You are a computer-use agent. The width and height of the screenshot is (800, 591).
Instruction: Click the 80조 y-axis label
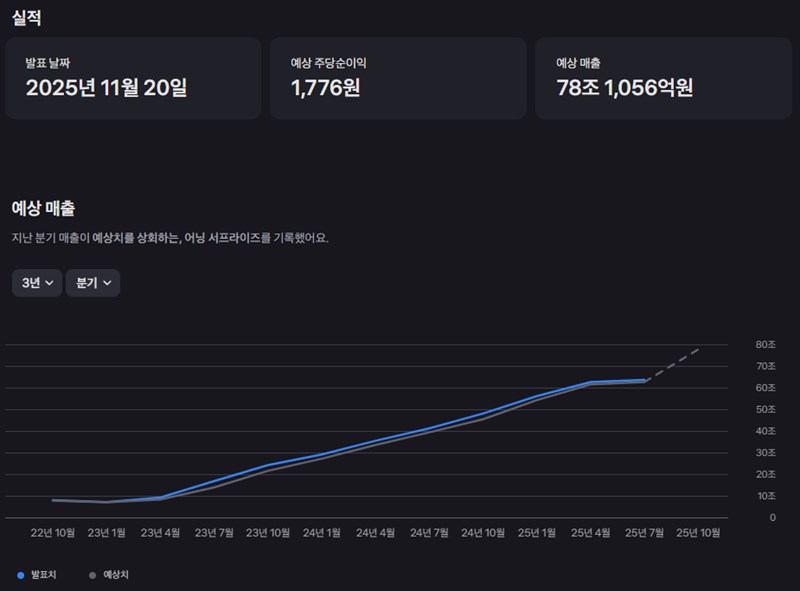click(x=765, y=344)
